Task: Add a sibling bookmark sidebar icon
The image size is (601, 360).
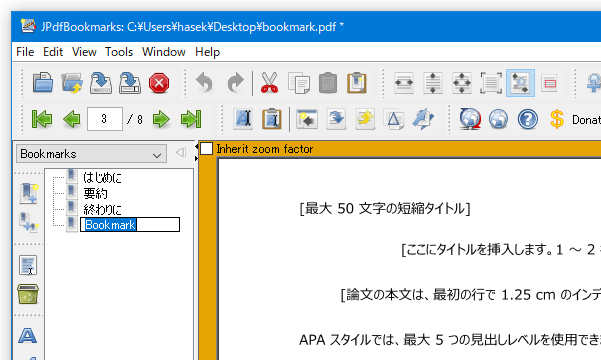Action: click(28, 193)
